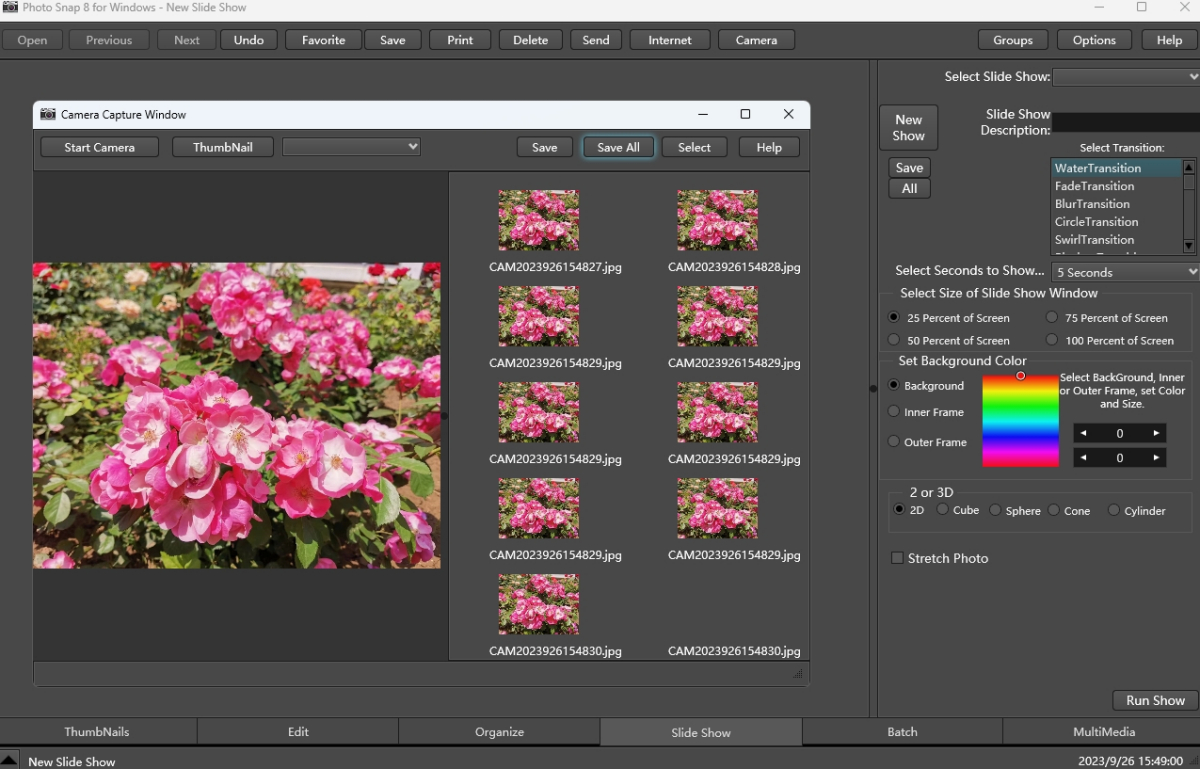This screenshot has height=769, width=1200.
Task: Select the Sphere 3D mode
Action: click(995, 510)
